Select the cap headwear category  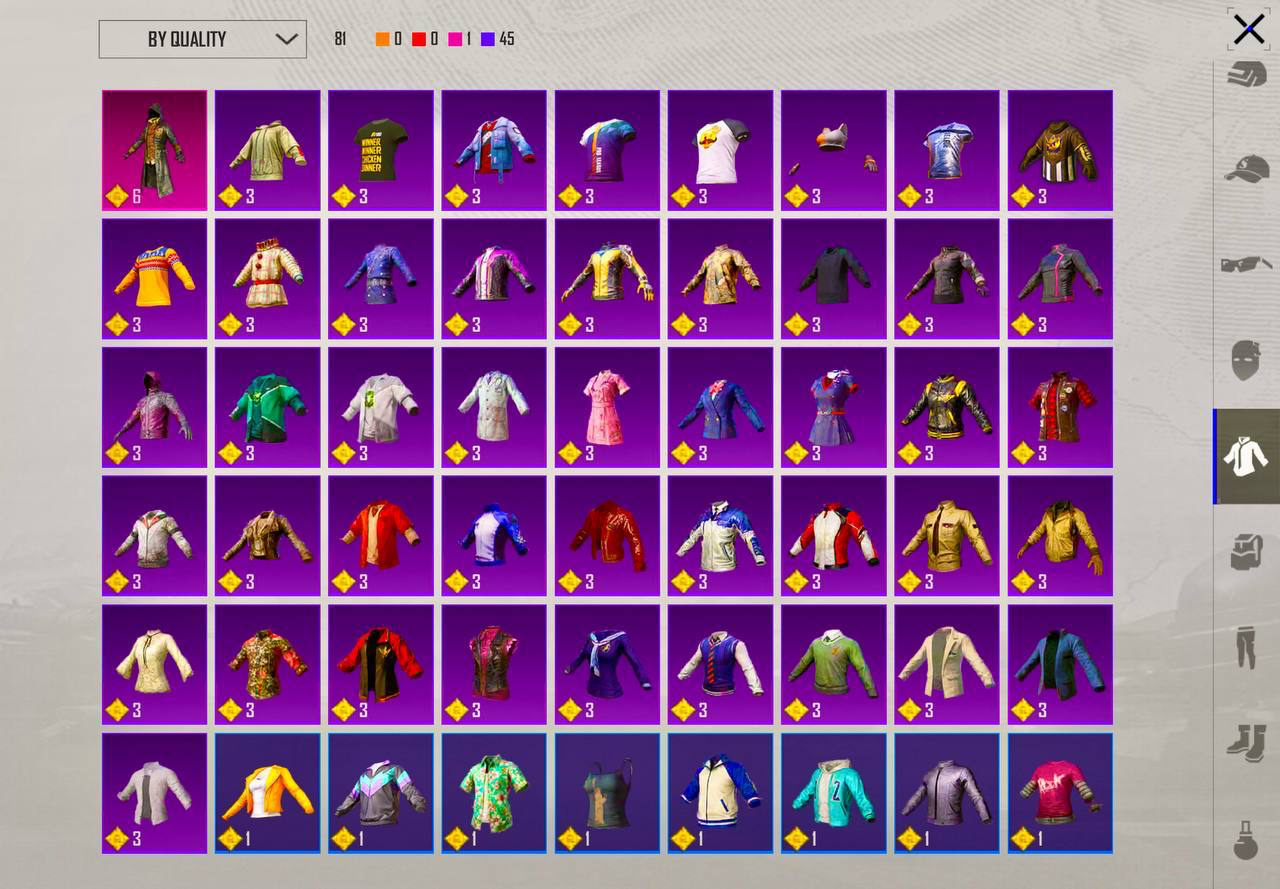[x=1246, y=168]
